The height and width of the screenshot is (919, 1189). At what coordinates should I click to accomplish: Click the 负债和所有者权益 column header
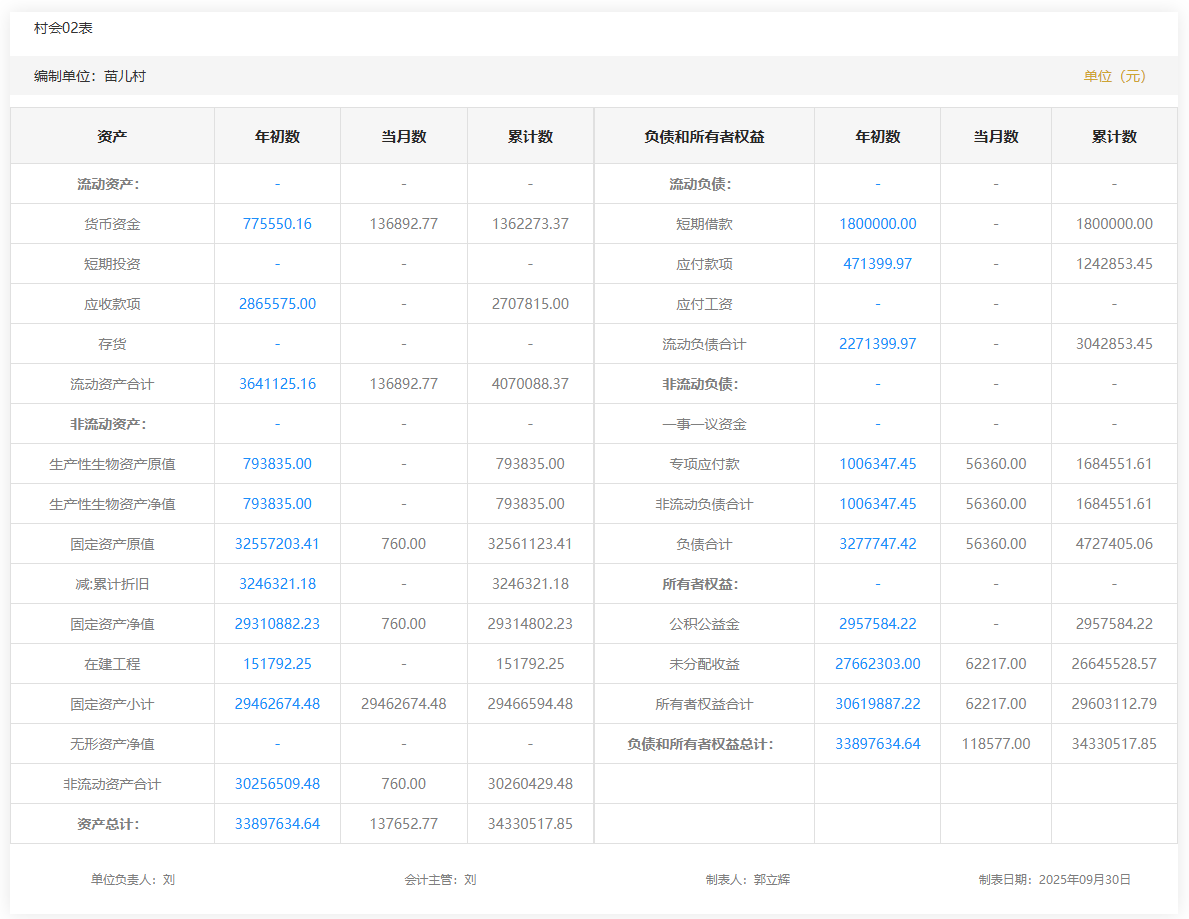[x=704, y=137]
